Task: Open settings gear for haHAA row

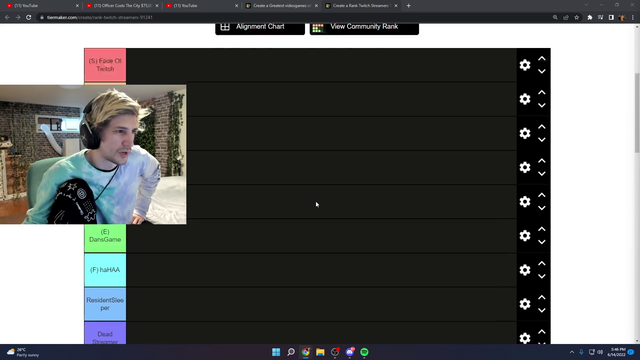Action: [525, 270]
